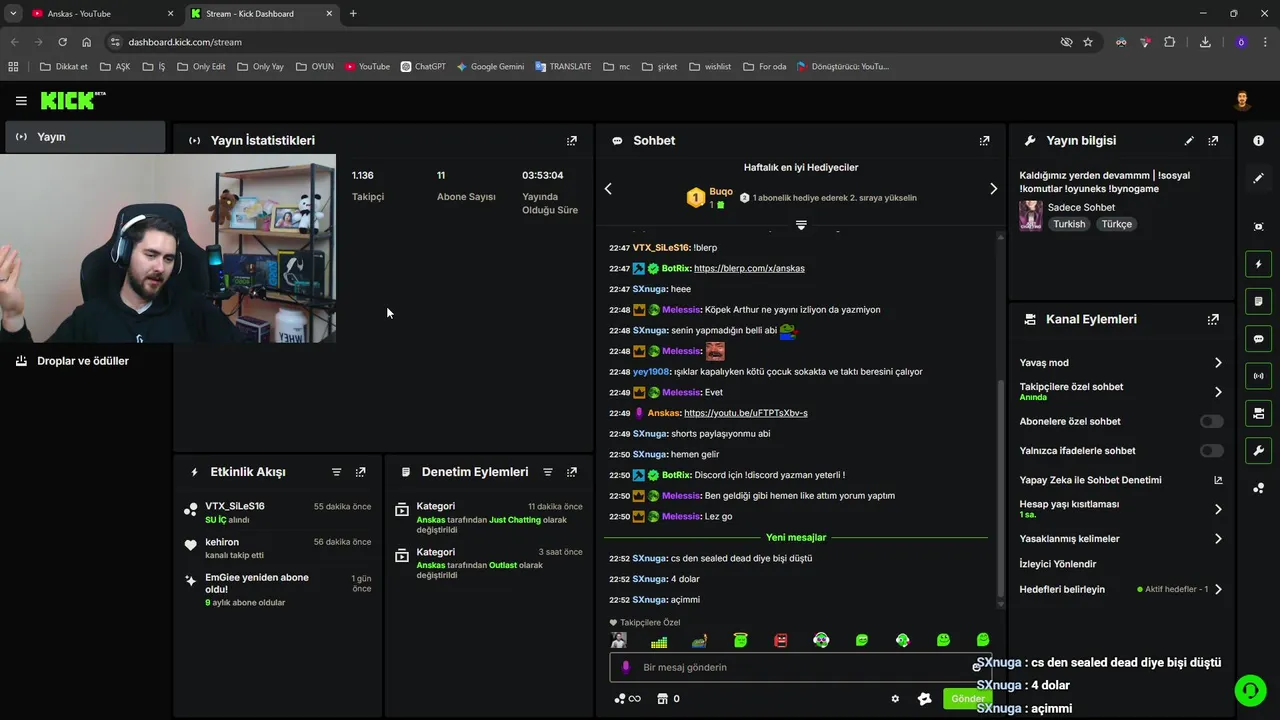
Task: Open the Chrome tab list dropdown
Action: coord(13,14)
